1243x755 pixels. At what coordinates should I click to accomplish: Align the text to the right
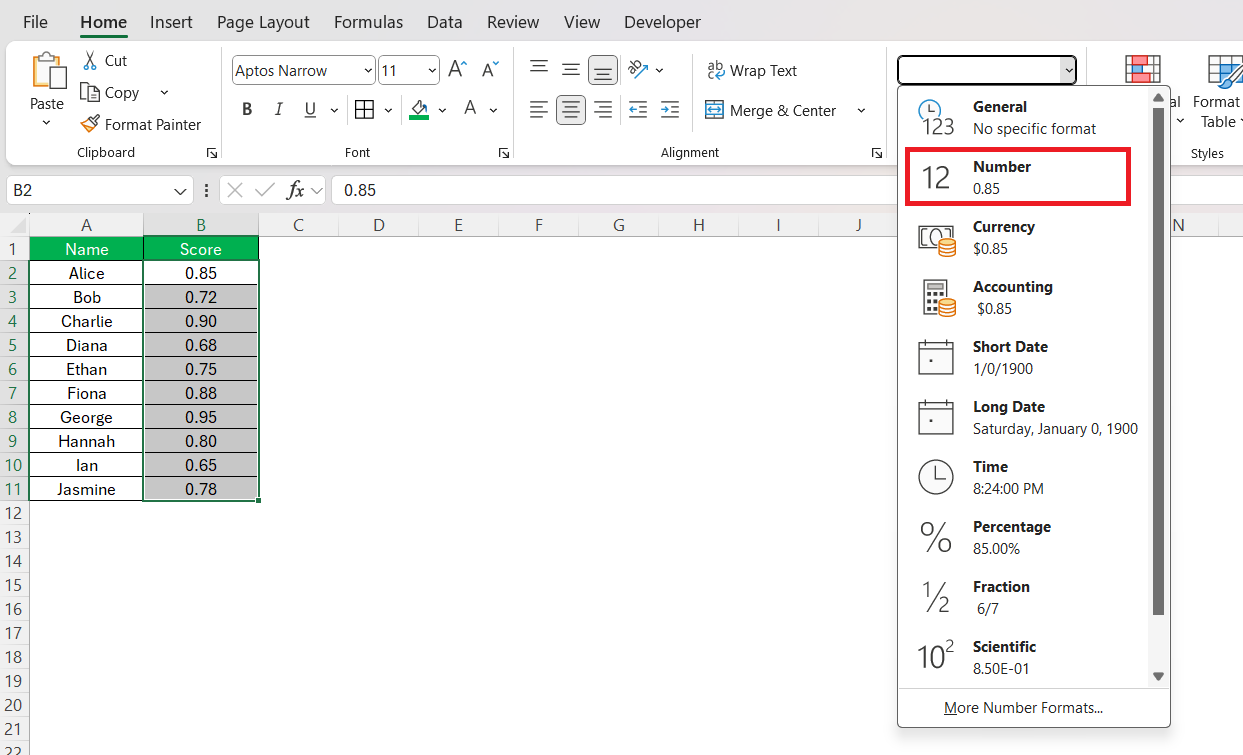click(x=603, y=110)
